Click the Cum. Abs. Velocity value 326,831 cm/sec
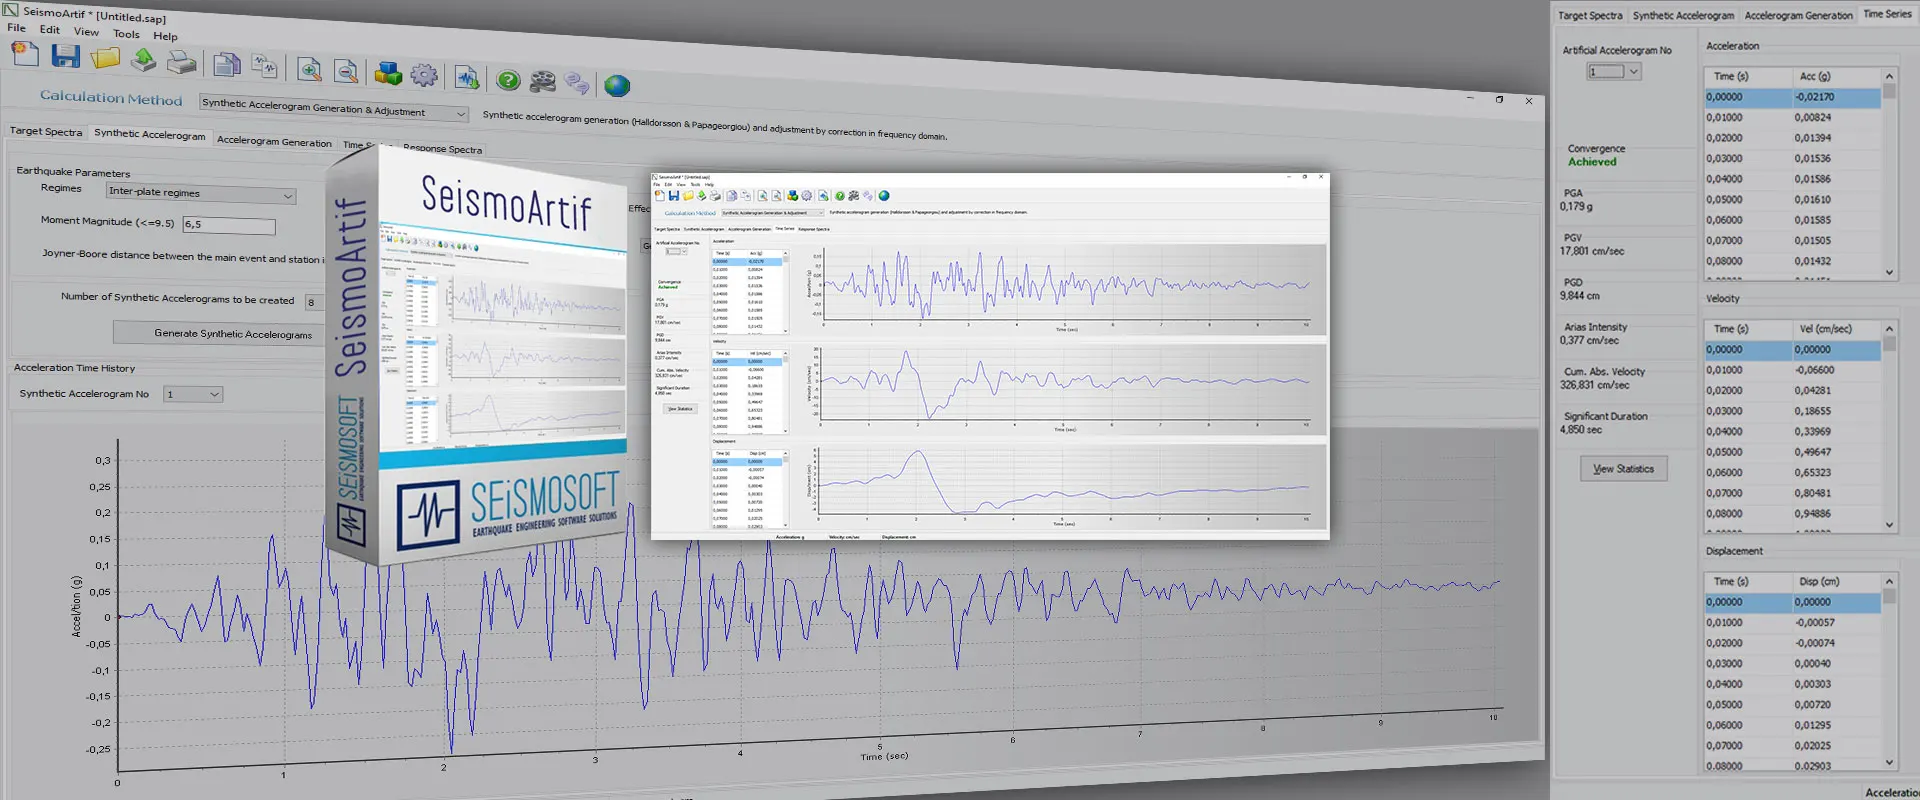The image size is (1920, 800). (x=1594, y=385)
